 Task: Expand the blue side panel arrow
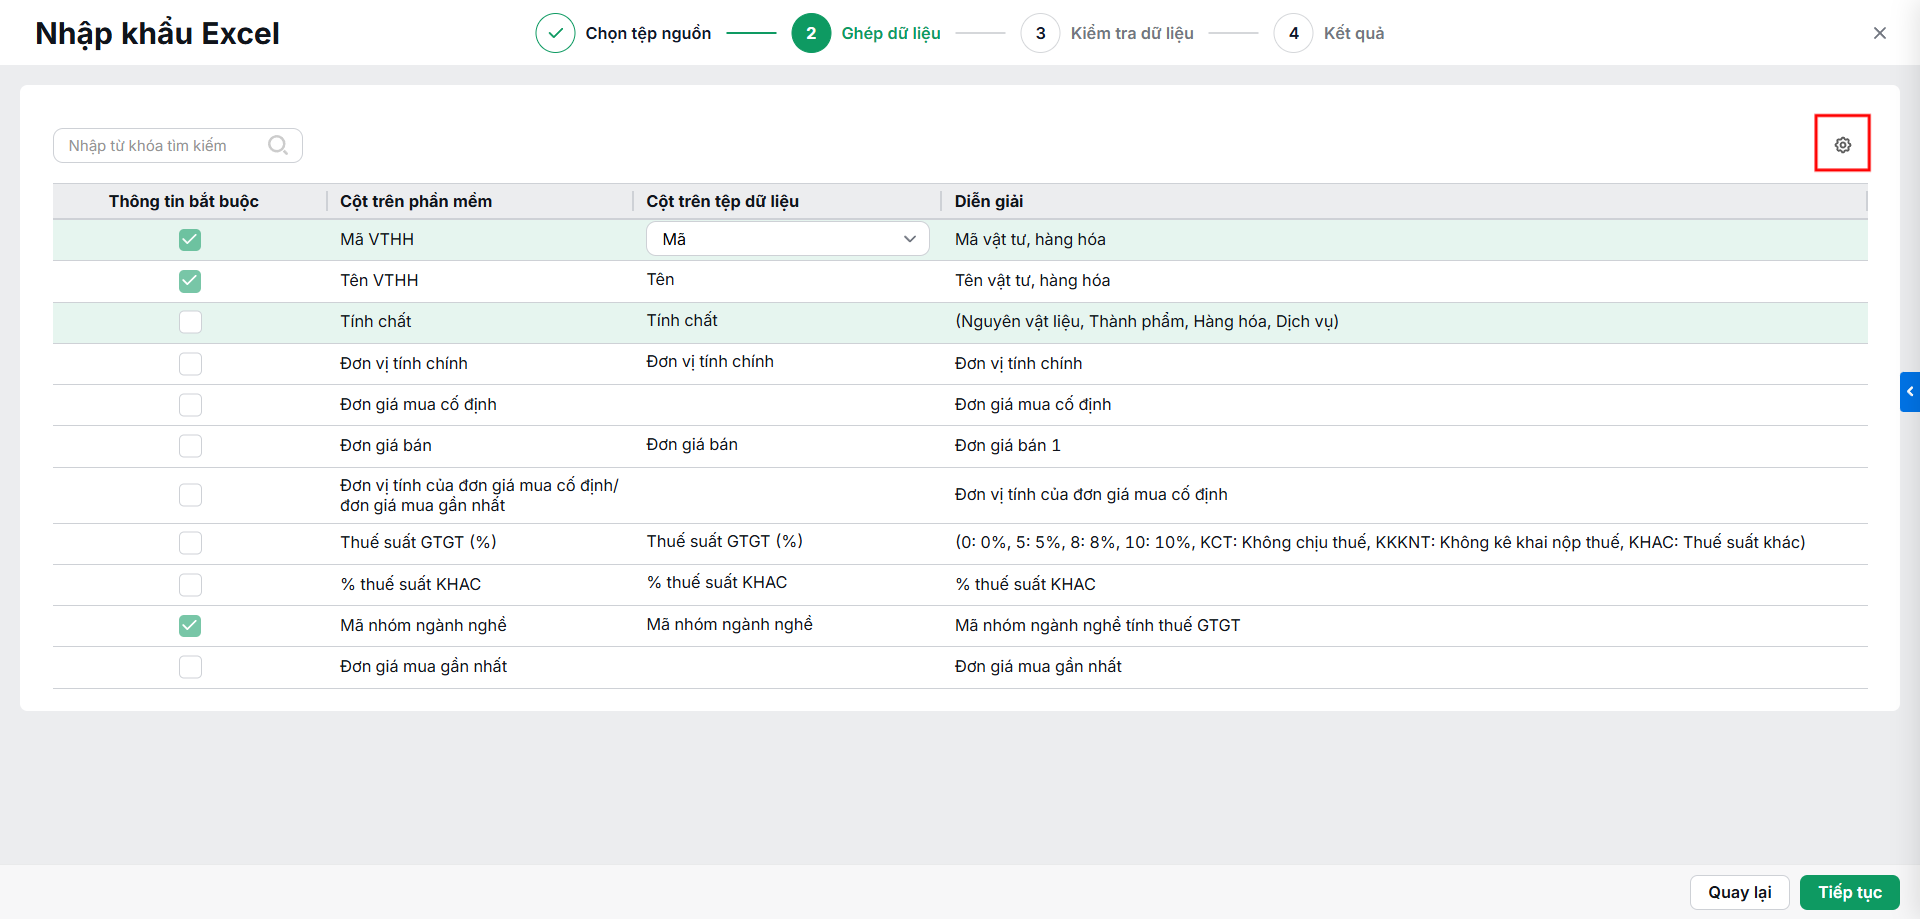(x=1910, y=392)
